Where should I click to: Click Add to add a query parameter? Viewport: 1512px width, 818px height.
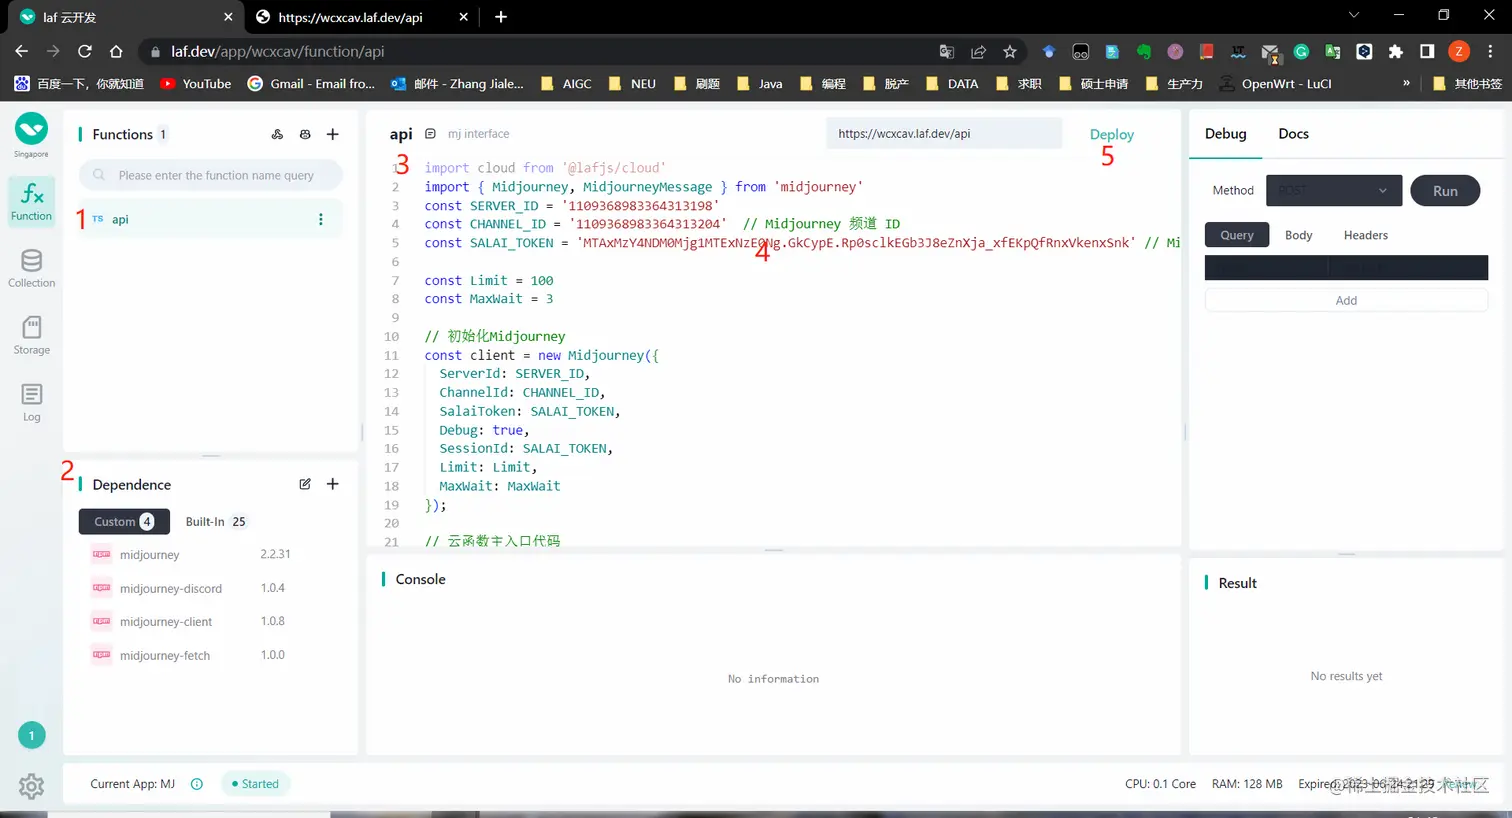[x=1346, y=300]
